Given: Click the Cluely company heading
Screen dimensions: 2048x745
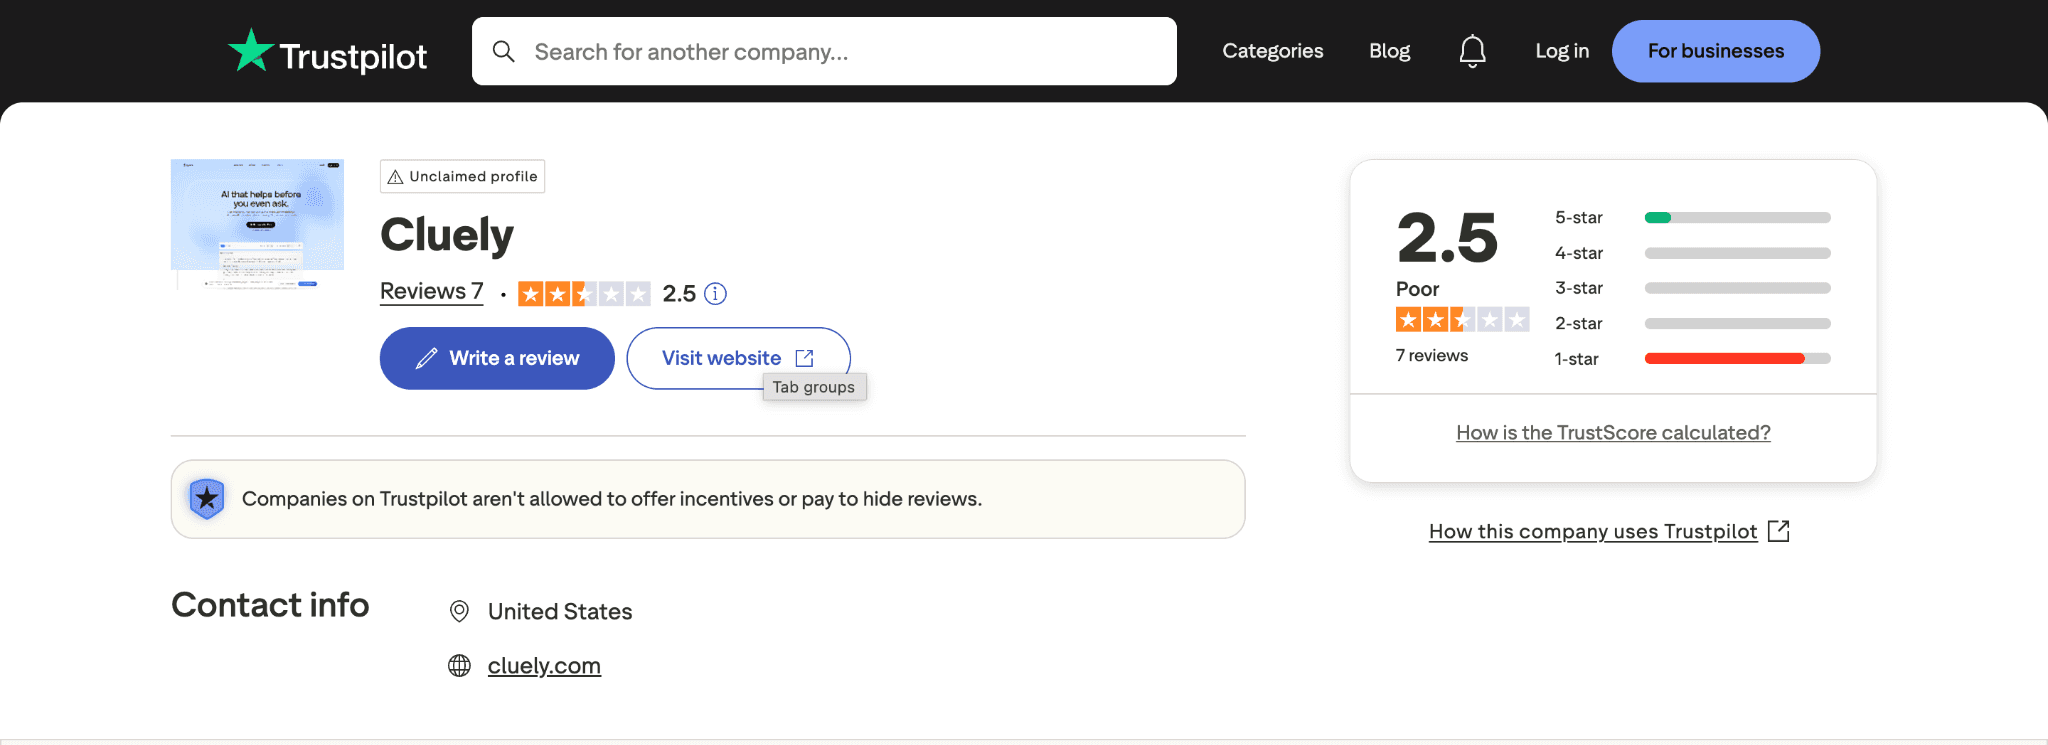Looking at the screenshot, I should tap(447, 235).
